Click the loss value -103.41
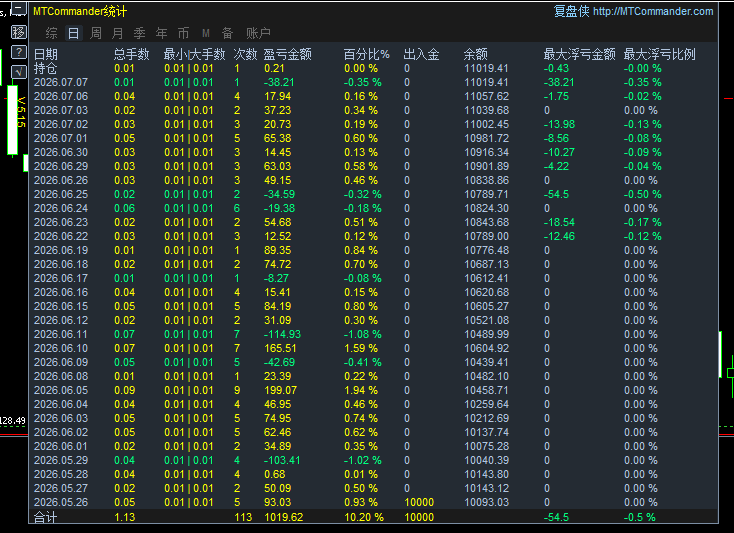The height and width of the screenshot is (533, 734). [x=282, y=460]
